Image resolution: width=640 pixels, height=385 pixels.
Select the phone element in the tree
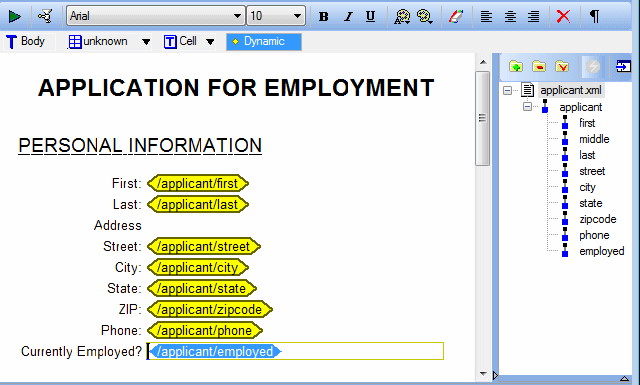(x=594, y=235)
